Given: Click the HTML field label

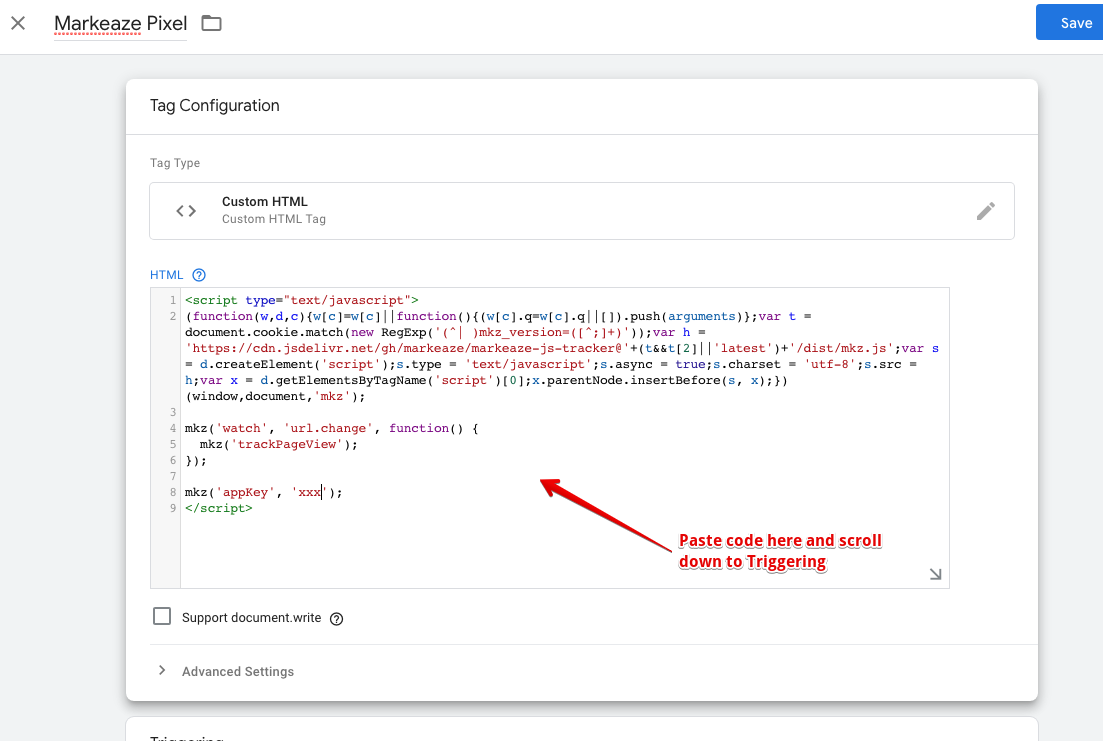Looking at the screenshot, I should click(166, 275).
